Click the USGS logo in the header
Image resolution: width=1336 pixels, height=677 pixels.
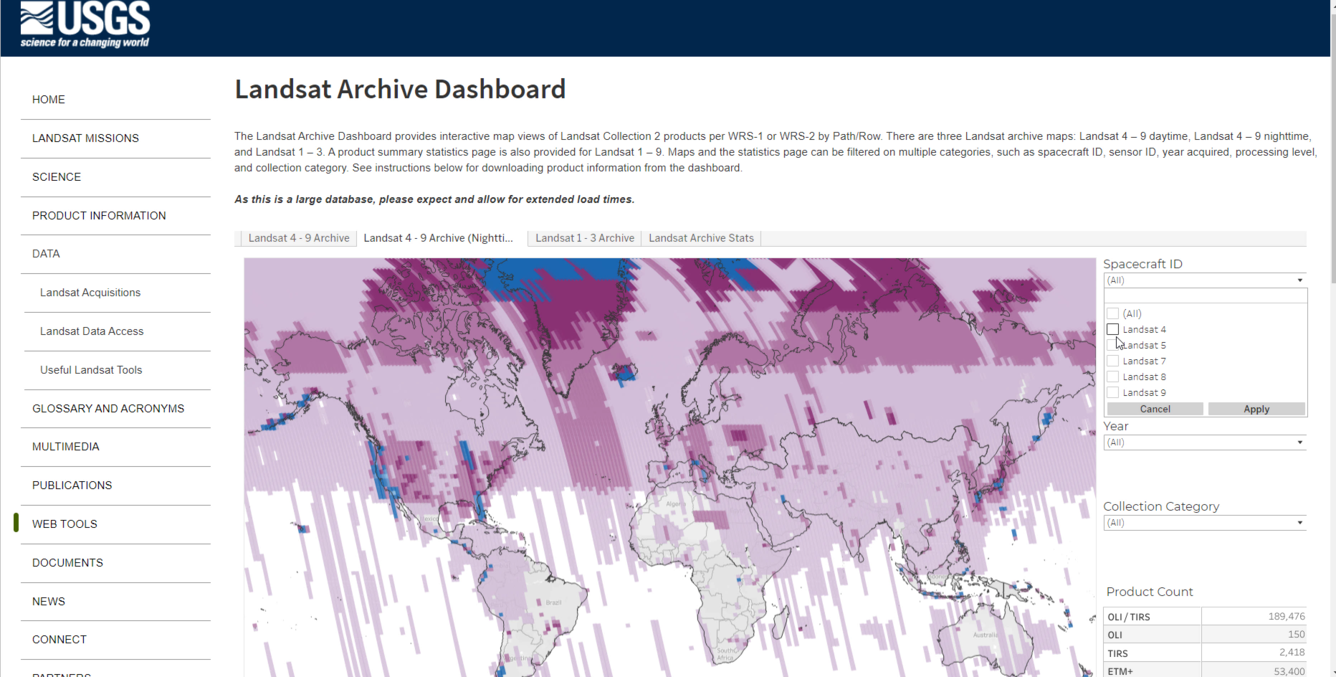click(85, 25)
